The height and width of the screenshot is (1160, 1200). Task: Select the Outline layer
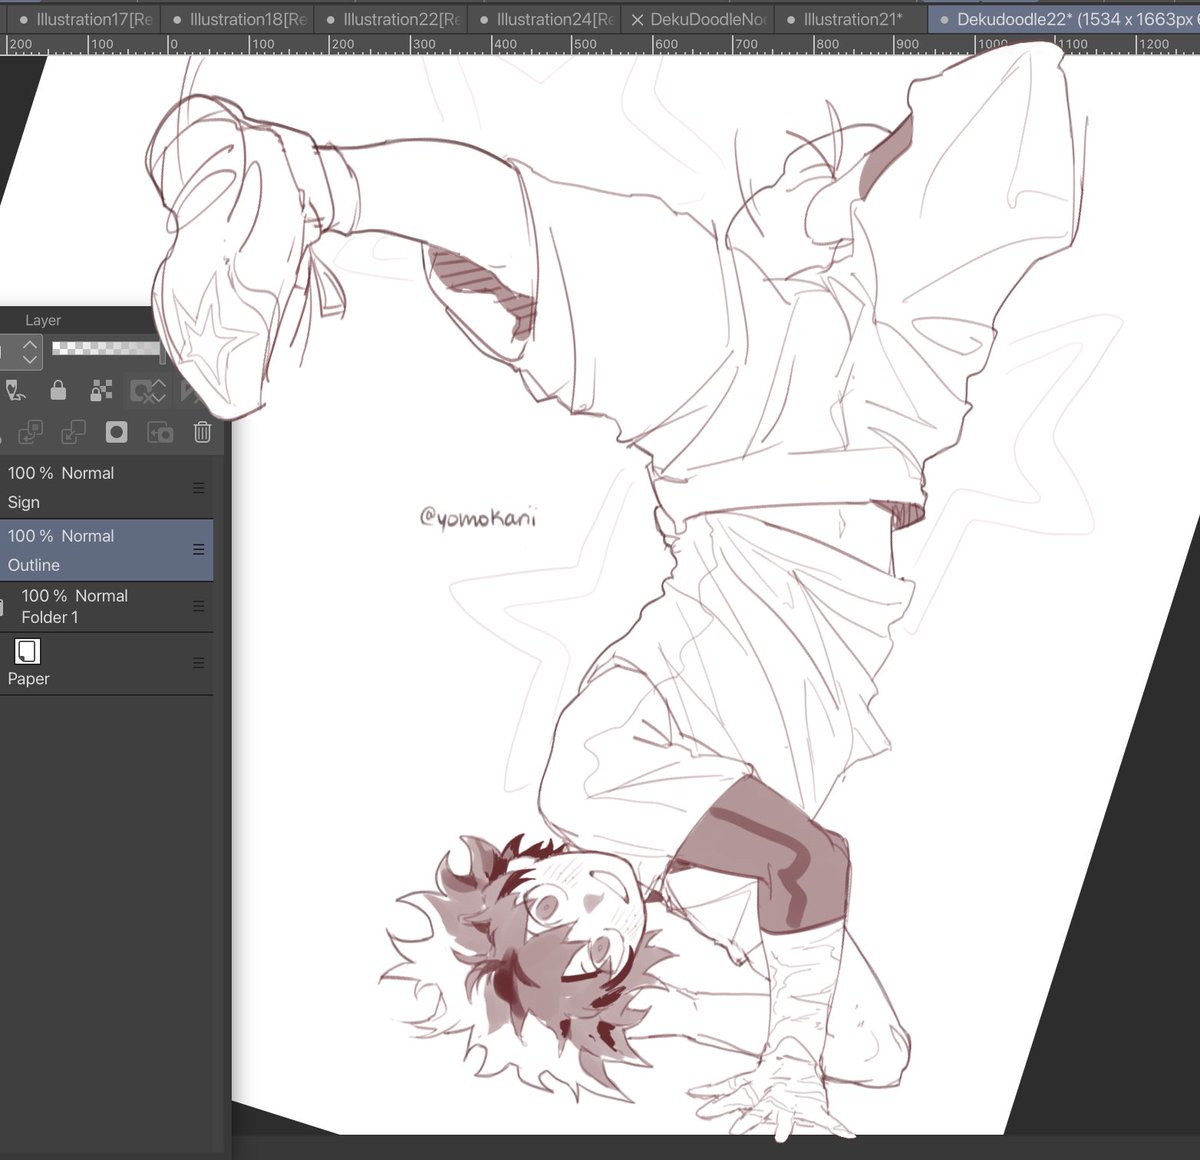point(106,550)
